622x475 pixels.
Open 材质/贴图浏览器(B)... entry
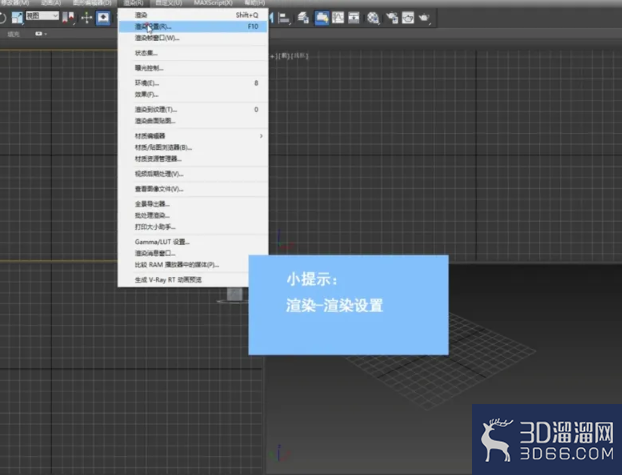click(x=193, y=147)
